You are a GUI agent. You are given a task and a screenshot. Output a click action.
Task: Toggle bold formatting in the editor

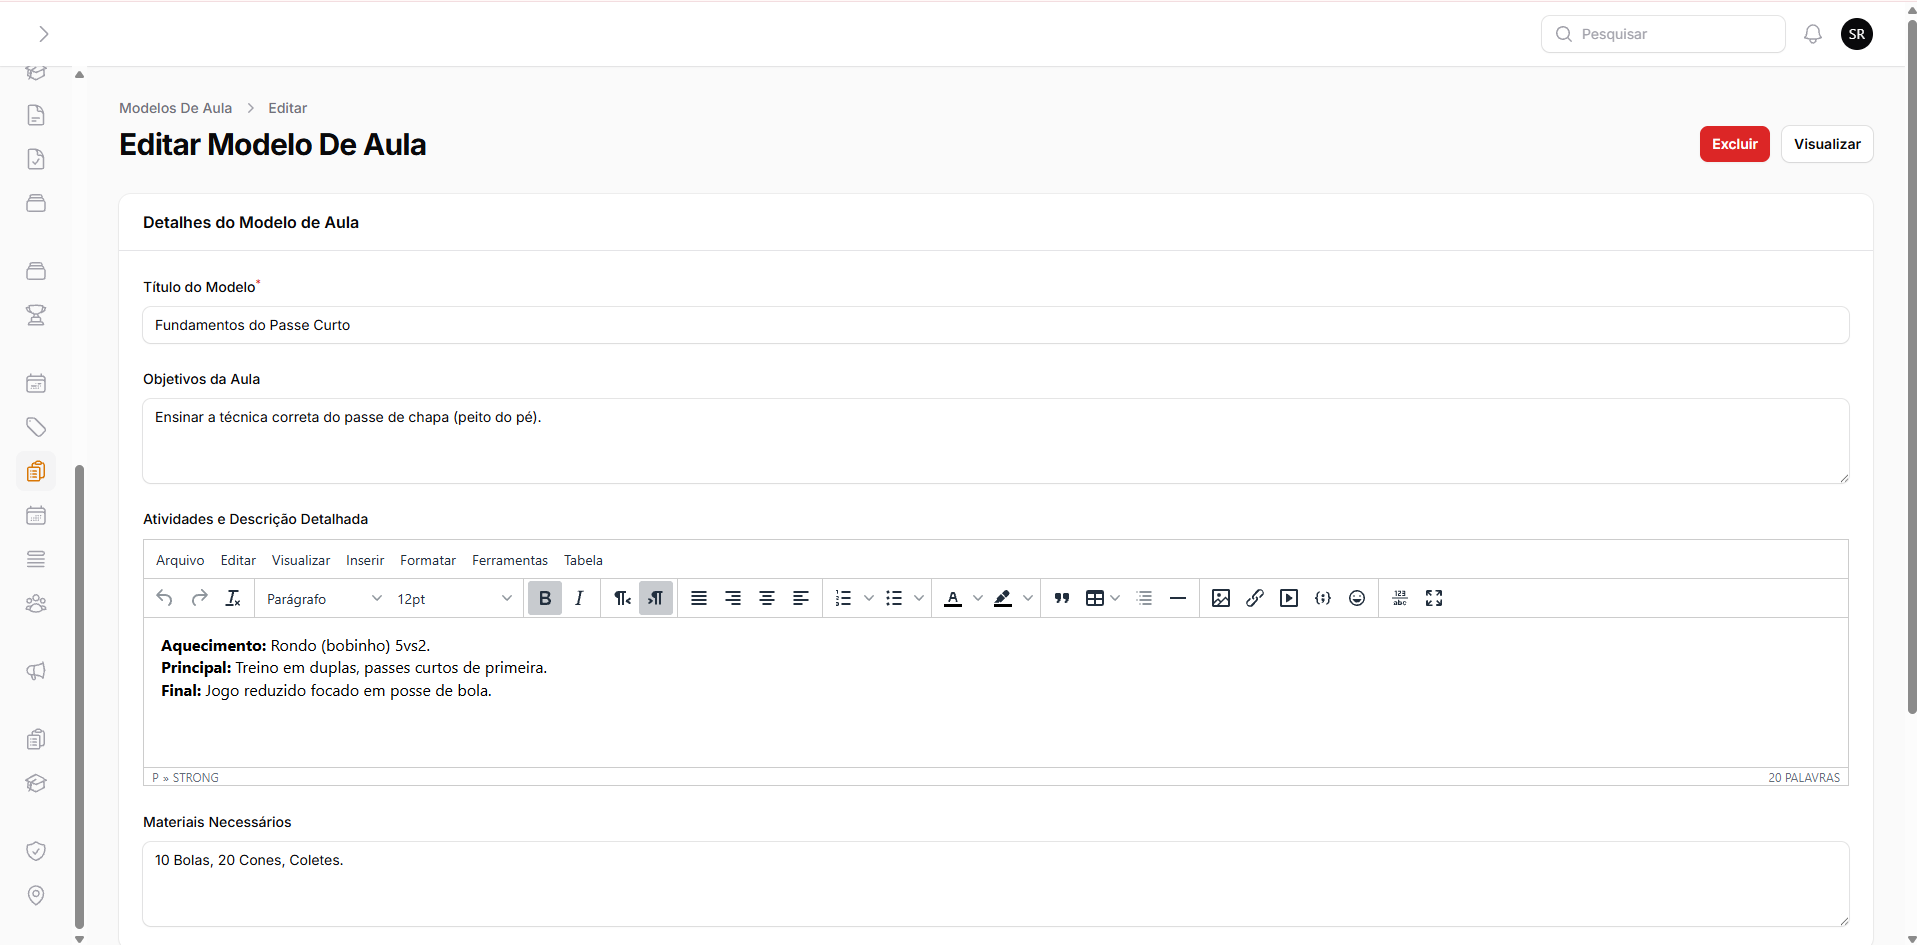[x=544, y=598]
